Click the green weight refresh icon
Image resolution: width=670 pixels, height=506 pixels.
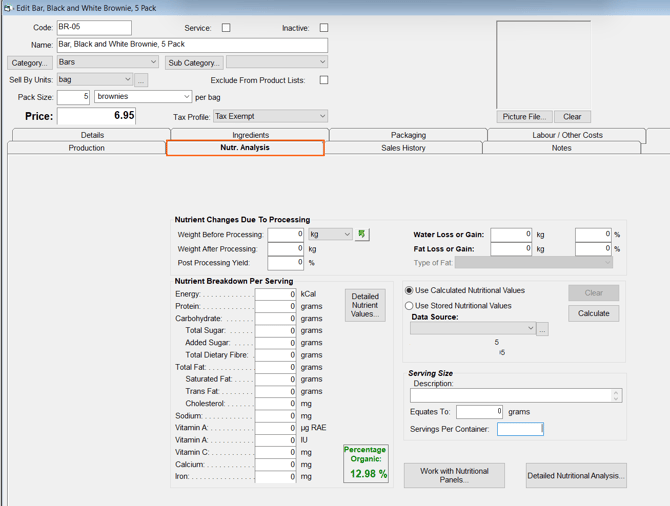point(362,234)
